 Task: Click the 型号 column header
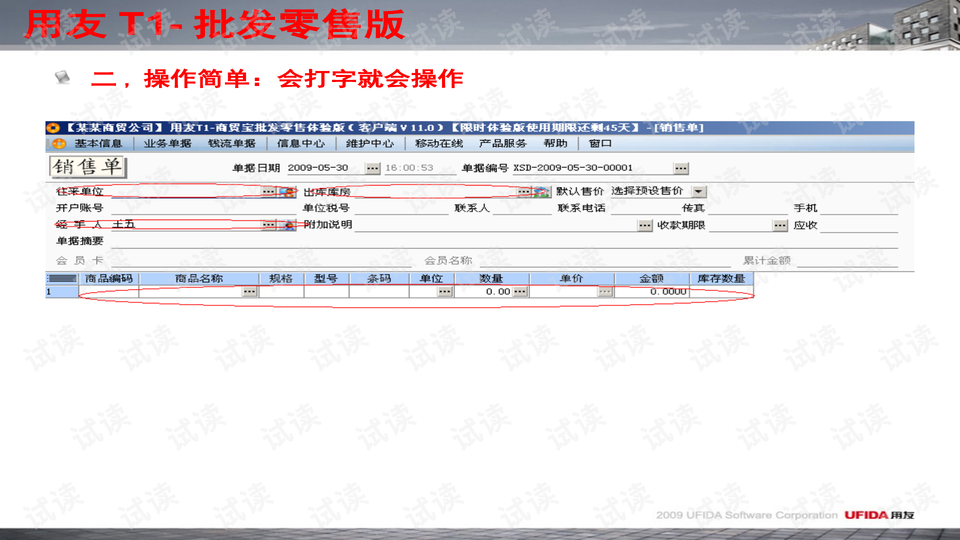click(326, 279)
